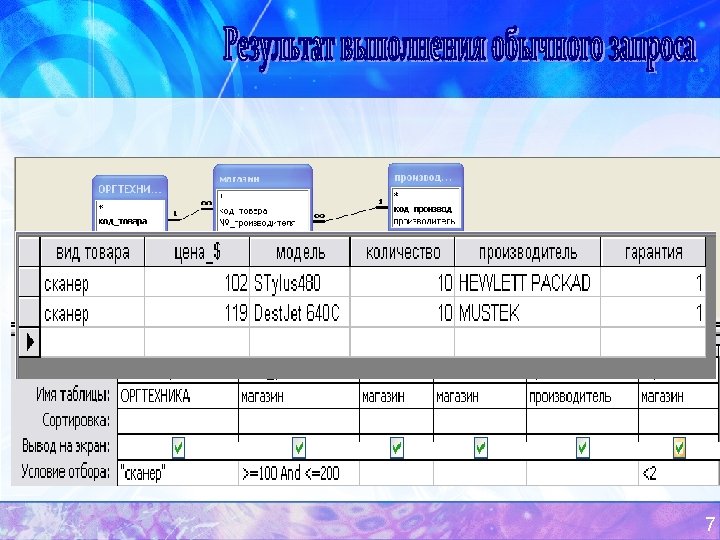Click cell "HEWLETT PACKAD"
This screenshot has height=540, width=720.
tap(528, 282)
